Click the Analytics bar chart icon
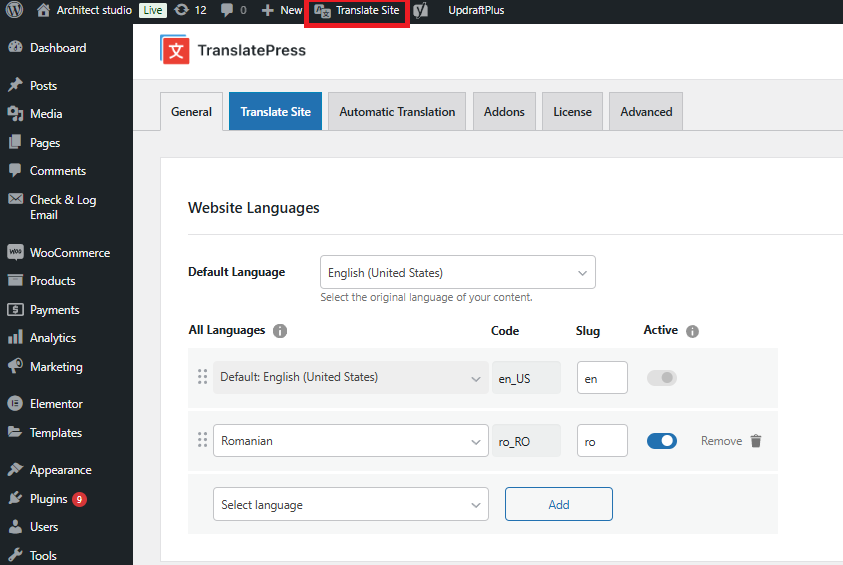 click(16, 337)
